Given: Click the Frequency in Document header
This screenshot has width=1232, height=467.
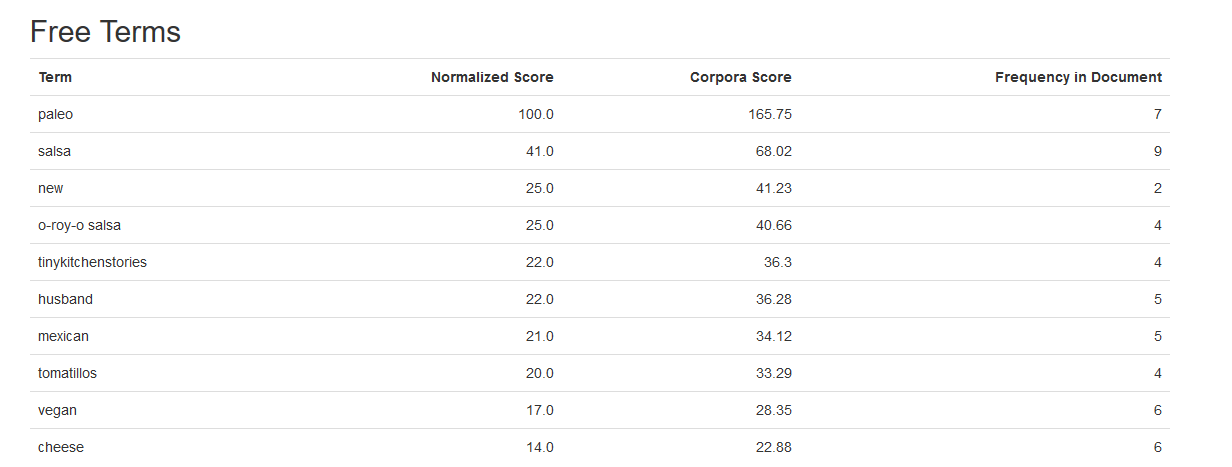Looking at the screenshot, I should [x=1078, y=77].
